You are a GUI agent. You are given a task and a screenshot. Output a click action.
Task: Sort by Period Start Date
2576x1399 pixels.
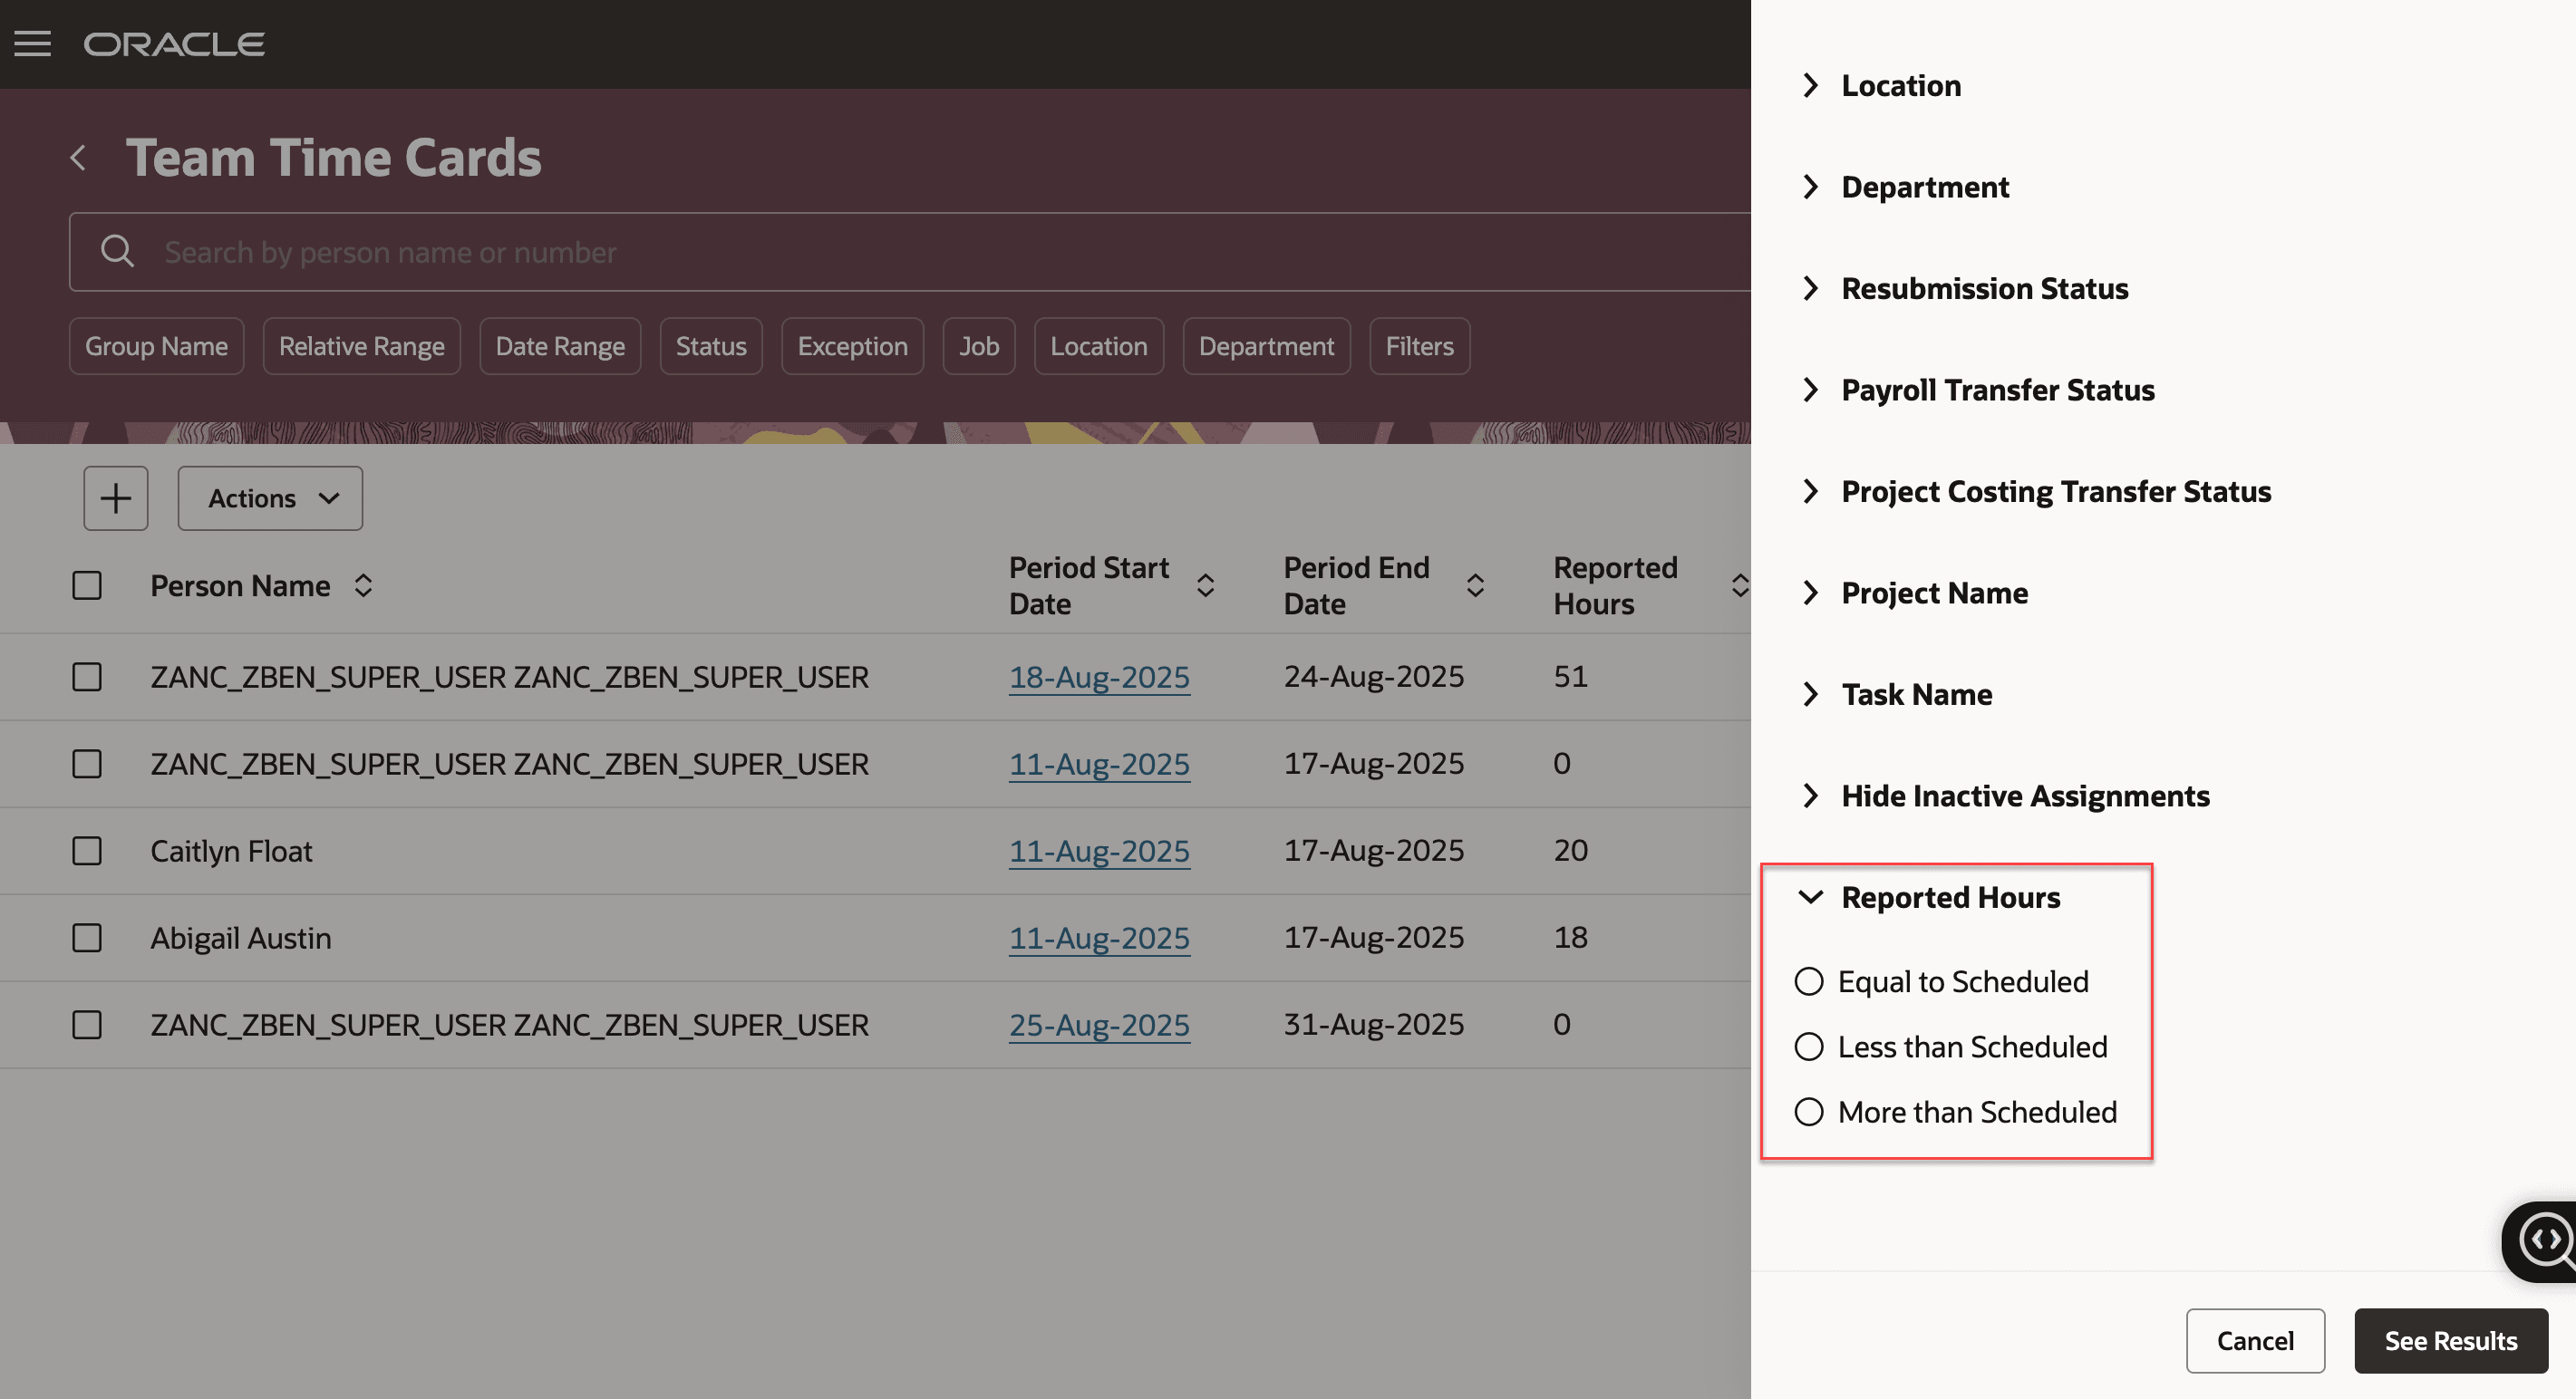click(1206, 585)
